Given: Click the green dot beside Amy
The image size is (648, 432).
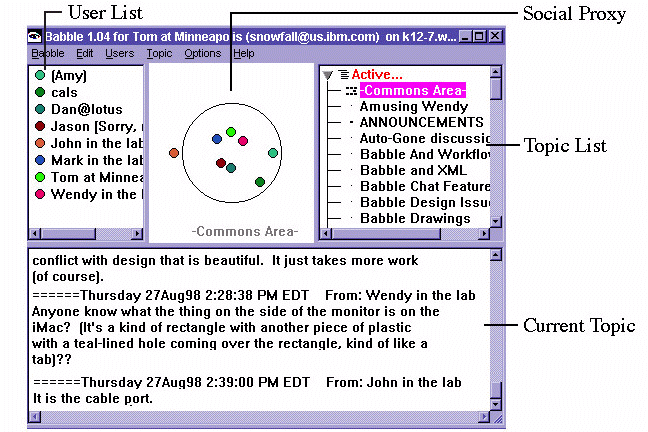Looking at the screenshot, I should (x=39, y=76).
